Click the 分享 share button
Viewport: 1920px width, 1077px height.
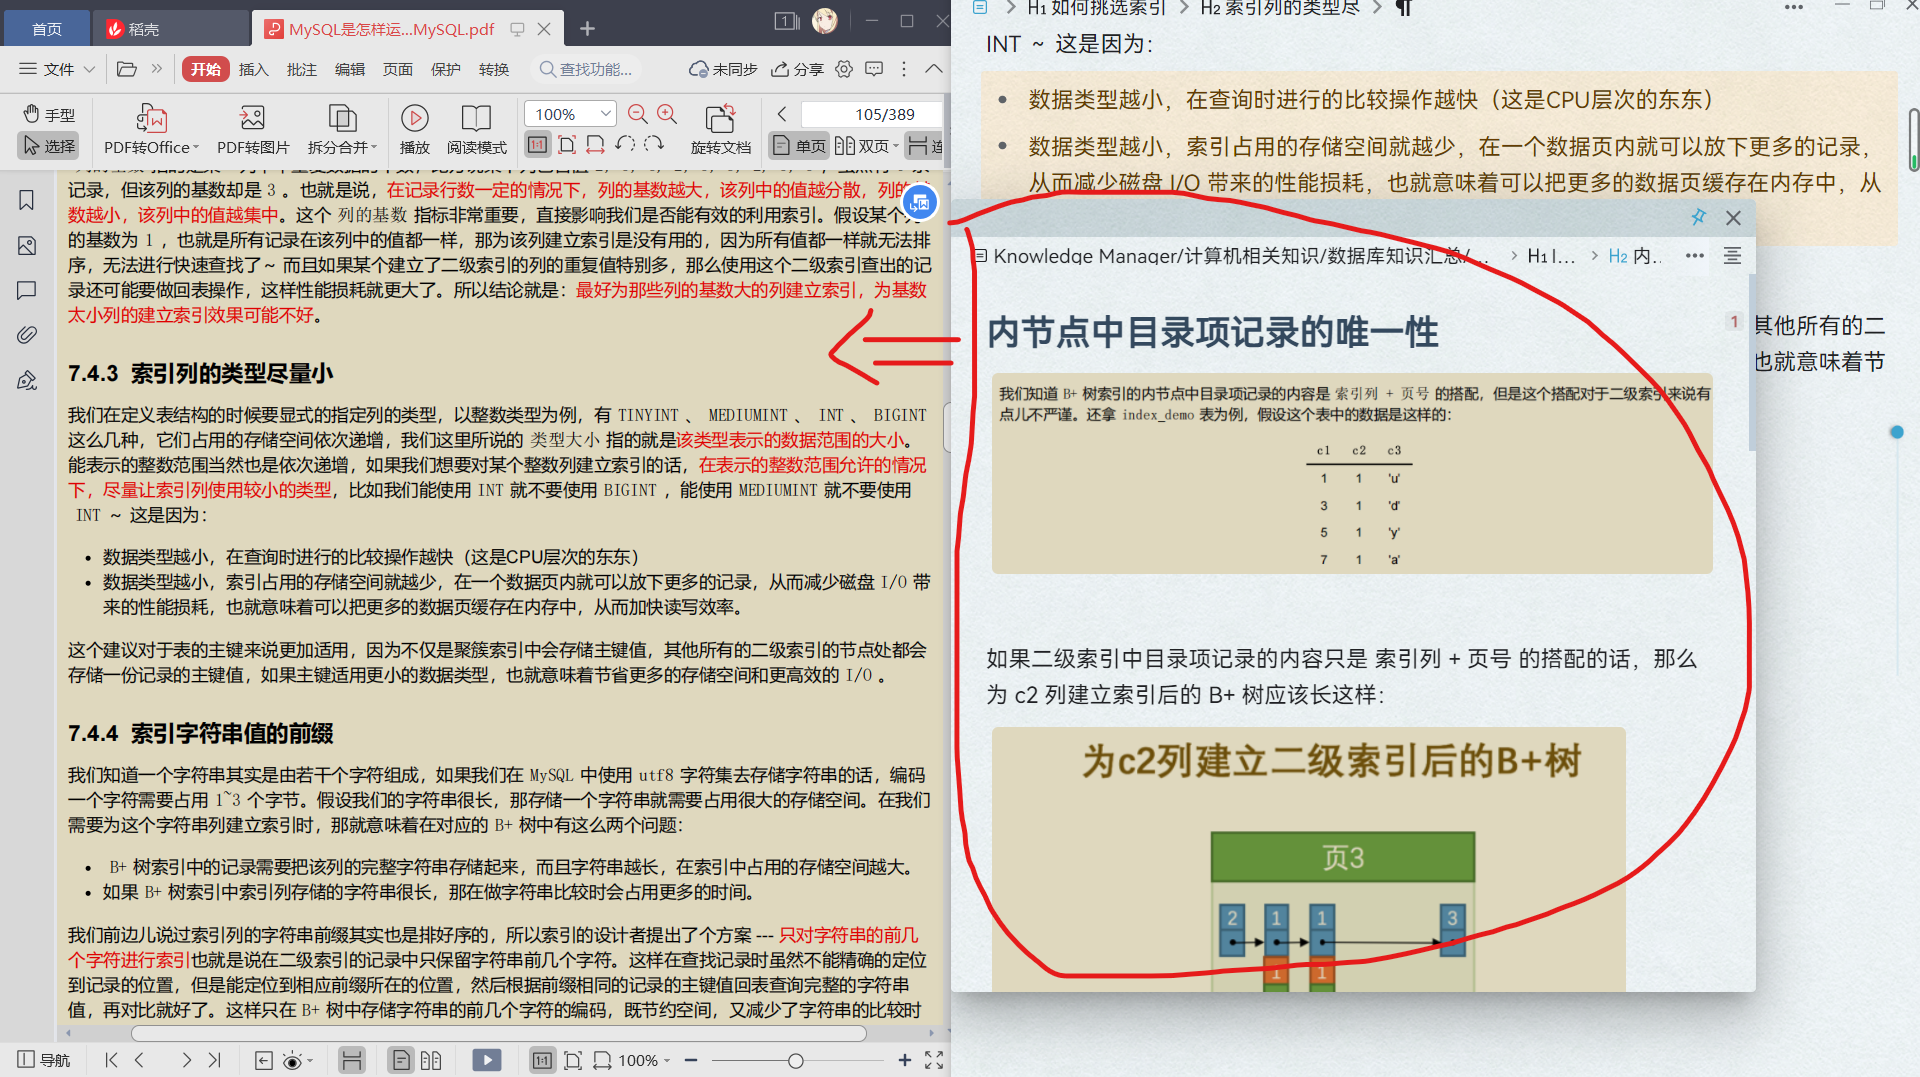point(797,69)
